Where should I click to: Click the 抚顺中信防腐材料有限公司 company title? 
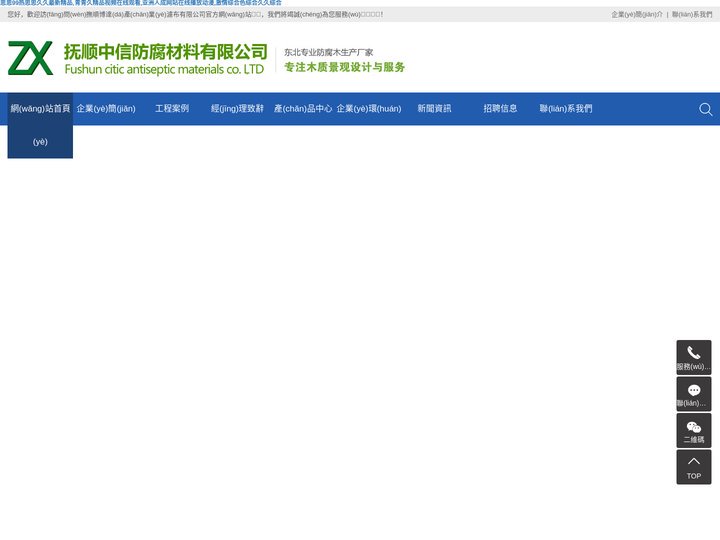pos(165,52)
